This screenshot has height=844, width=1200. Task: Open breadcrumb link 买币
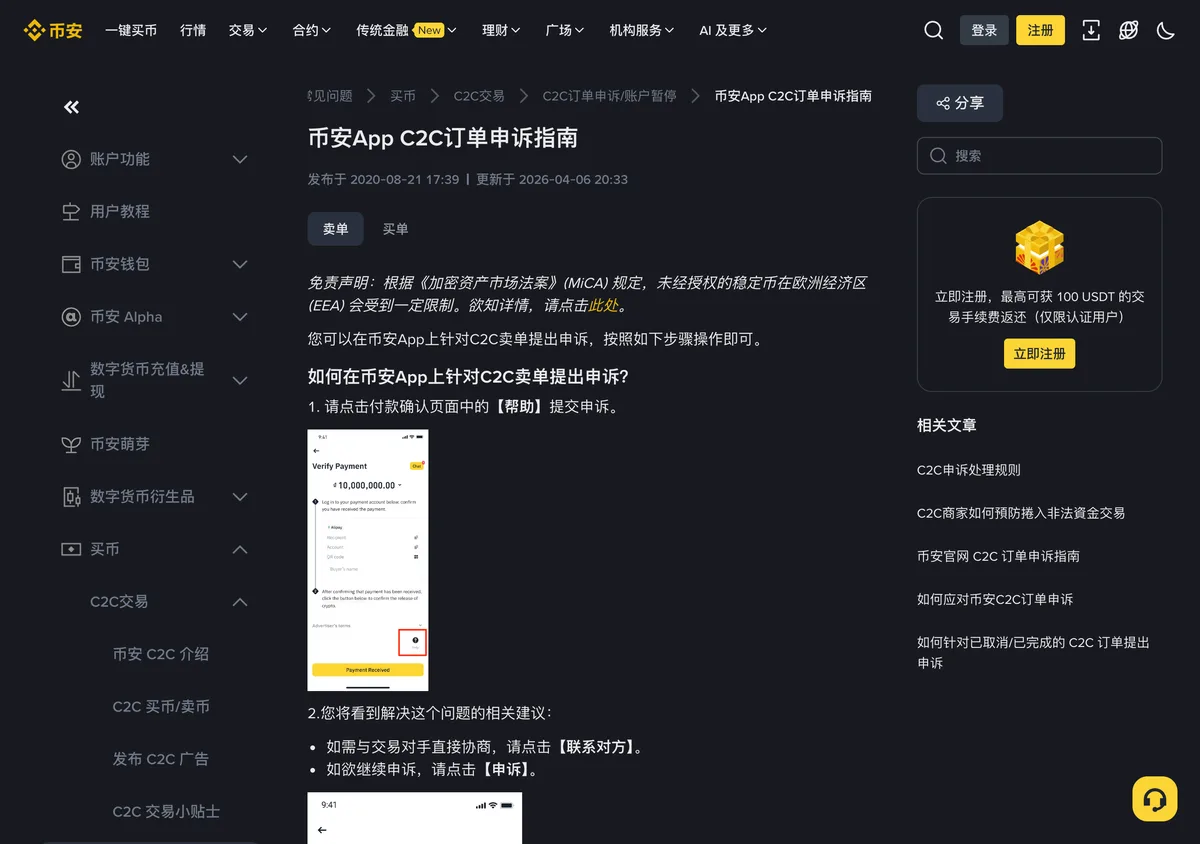click(x=403, y=96)
